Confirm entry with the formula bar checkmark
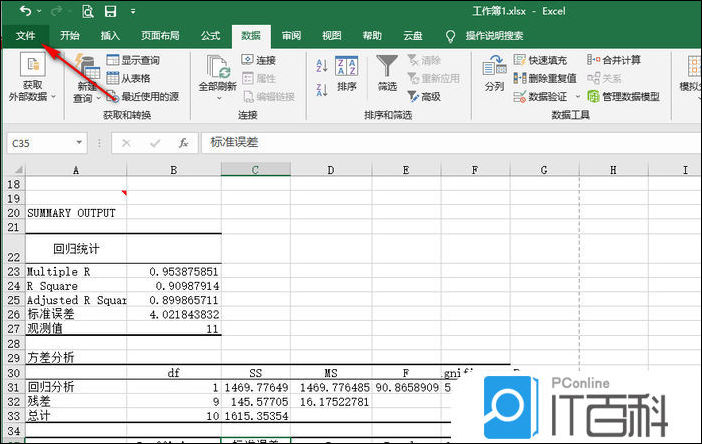702x444 pixels. tap(155, 143)
